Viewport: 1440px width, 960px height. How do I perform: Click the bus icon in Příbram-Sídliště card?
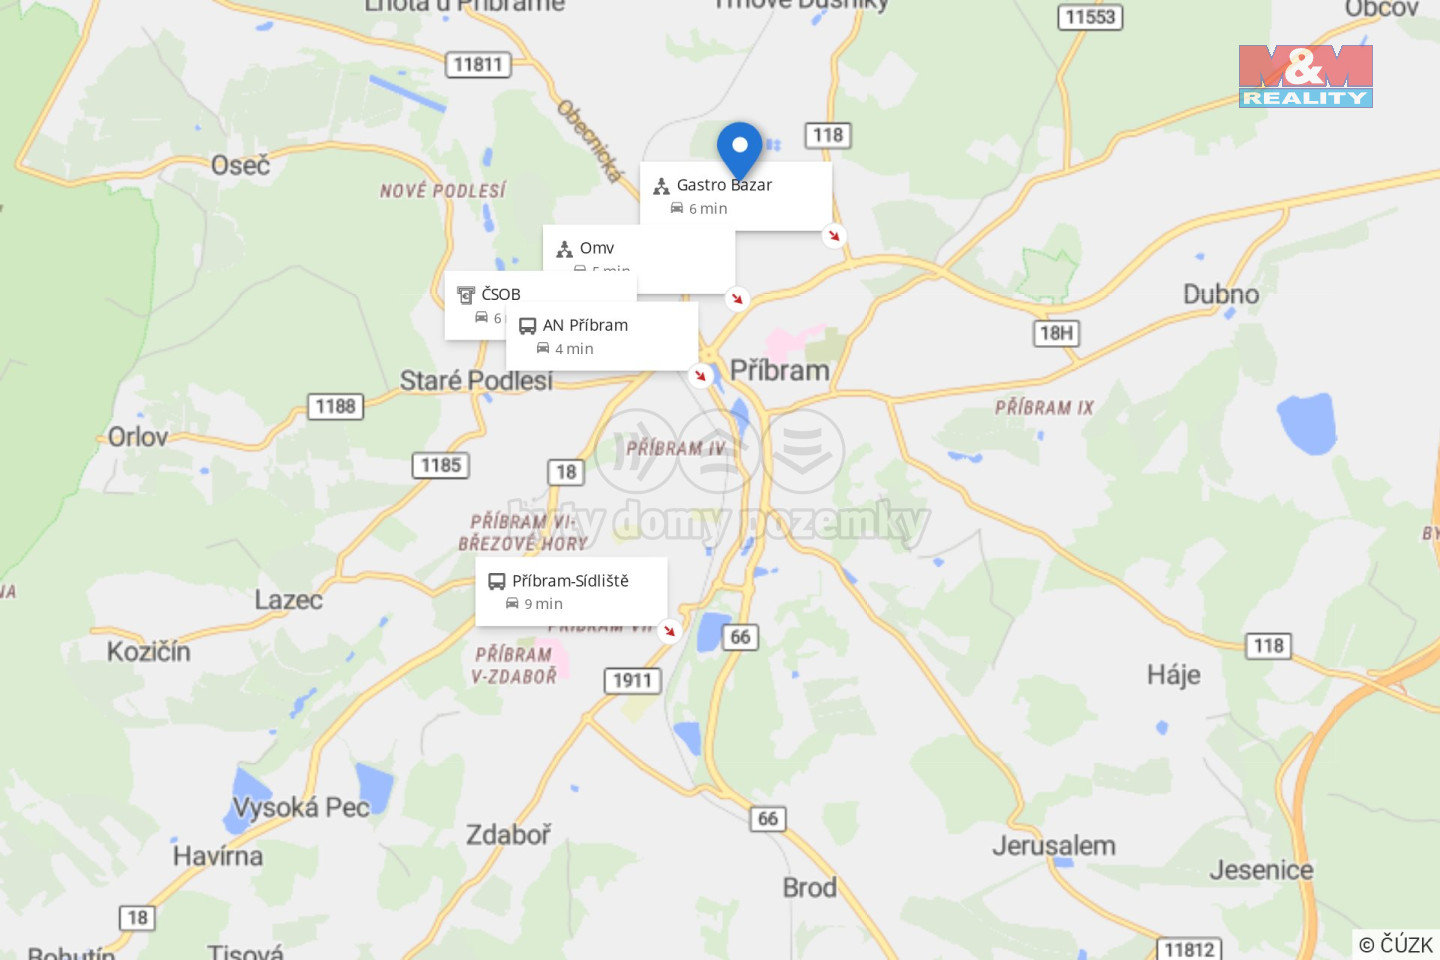click(496, 581)
